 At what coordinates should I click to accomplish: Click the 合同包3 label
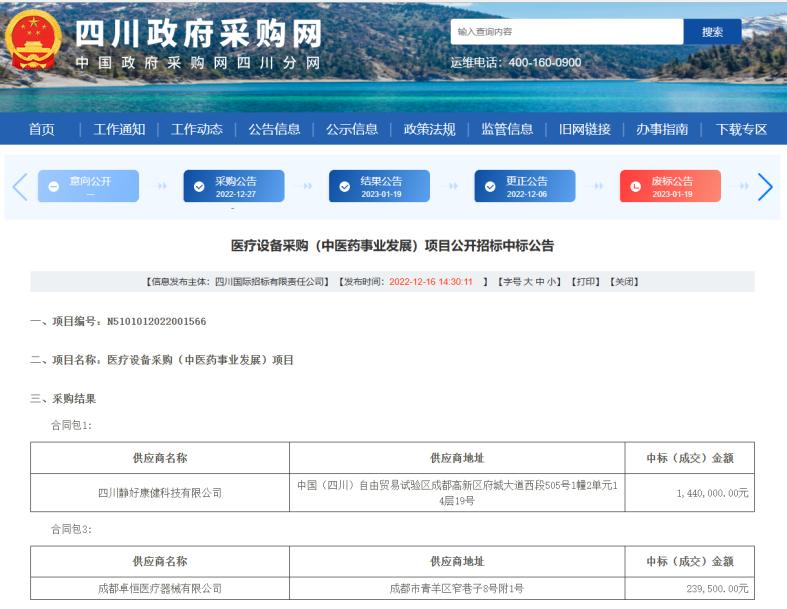[x=71, y=529]
